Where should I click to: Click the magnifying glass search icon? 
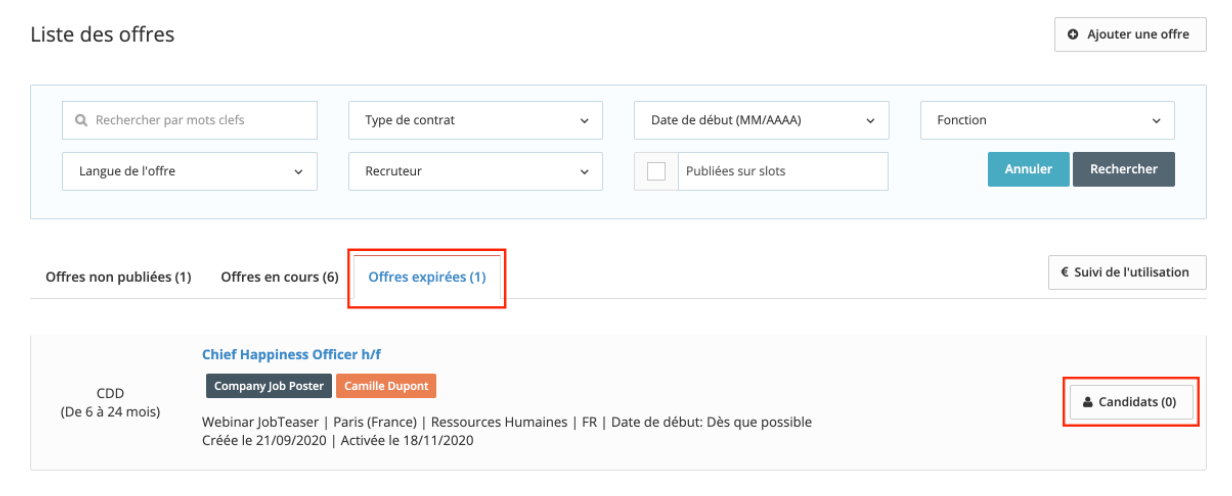coord(82,120)
